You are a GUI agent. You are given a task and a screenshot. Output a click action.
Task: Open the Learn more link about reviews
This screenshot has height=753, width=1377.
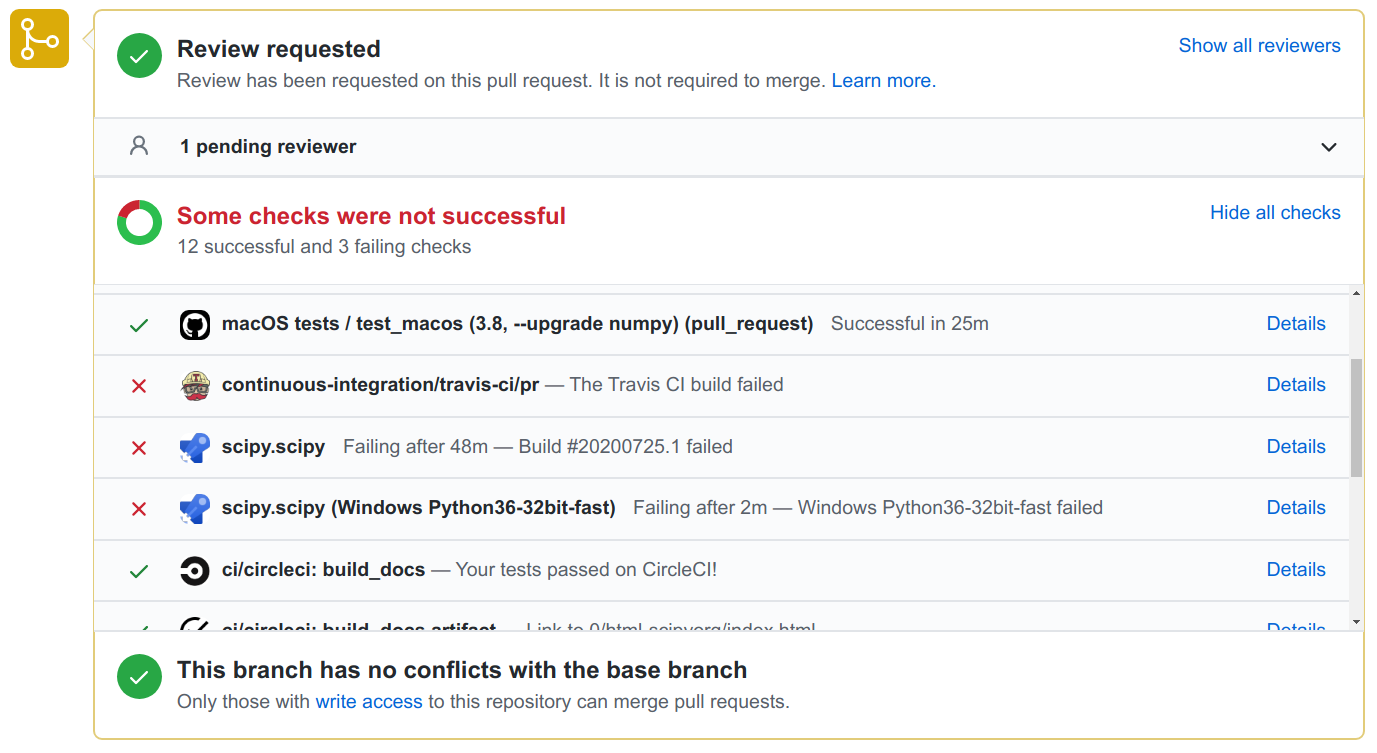pos(883,81)
